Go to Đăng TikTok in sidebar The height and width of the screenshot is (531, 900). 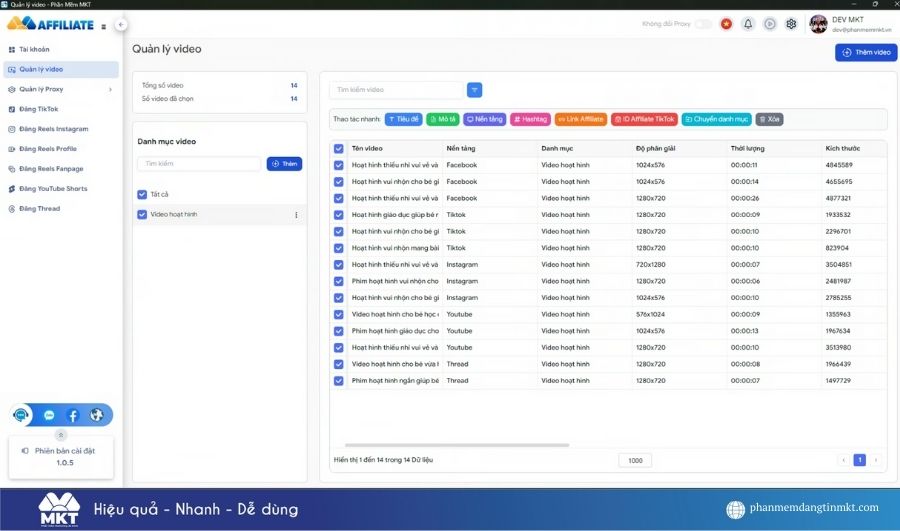point(39,109)
